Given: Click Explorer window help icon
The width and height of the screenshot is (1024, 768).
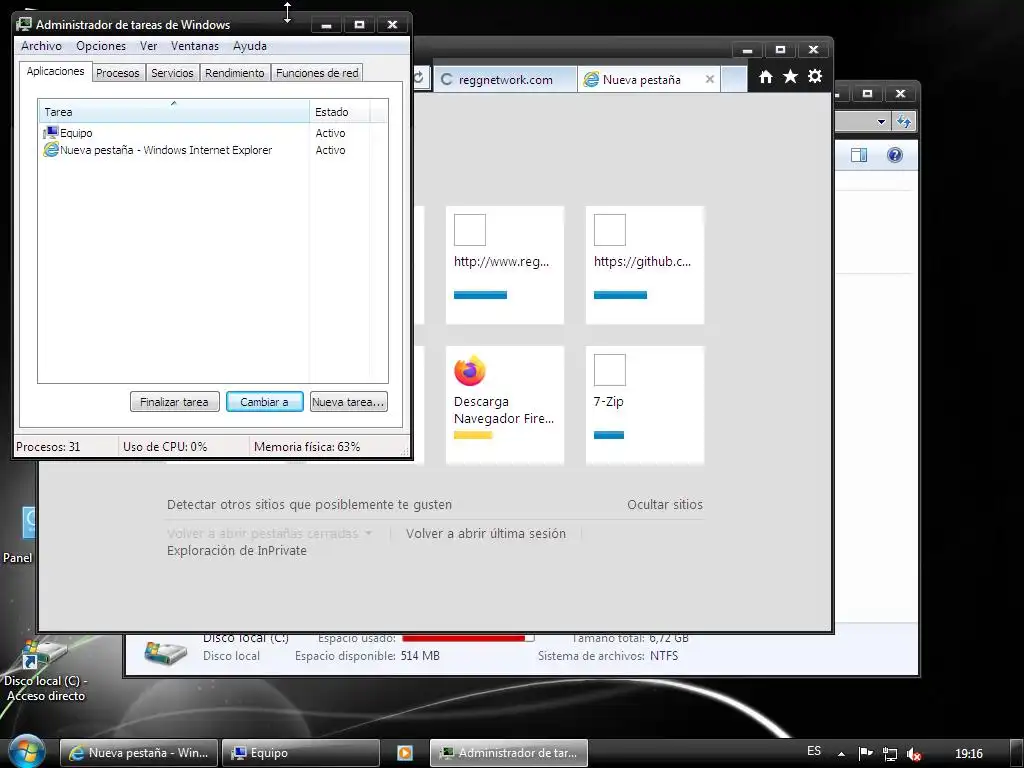Looking at the screenshot, I should pos(895,155).
